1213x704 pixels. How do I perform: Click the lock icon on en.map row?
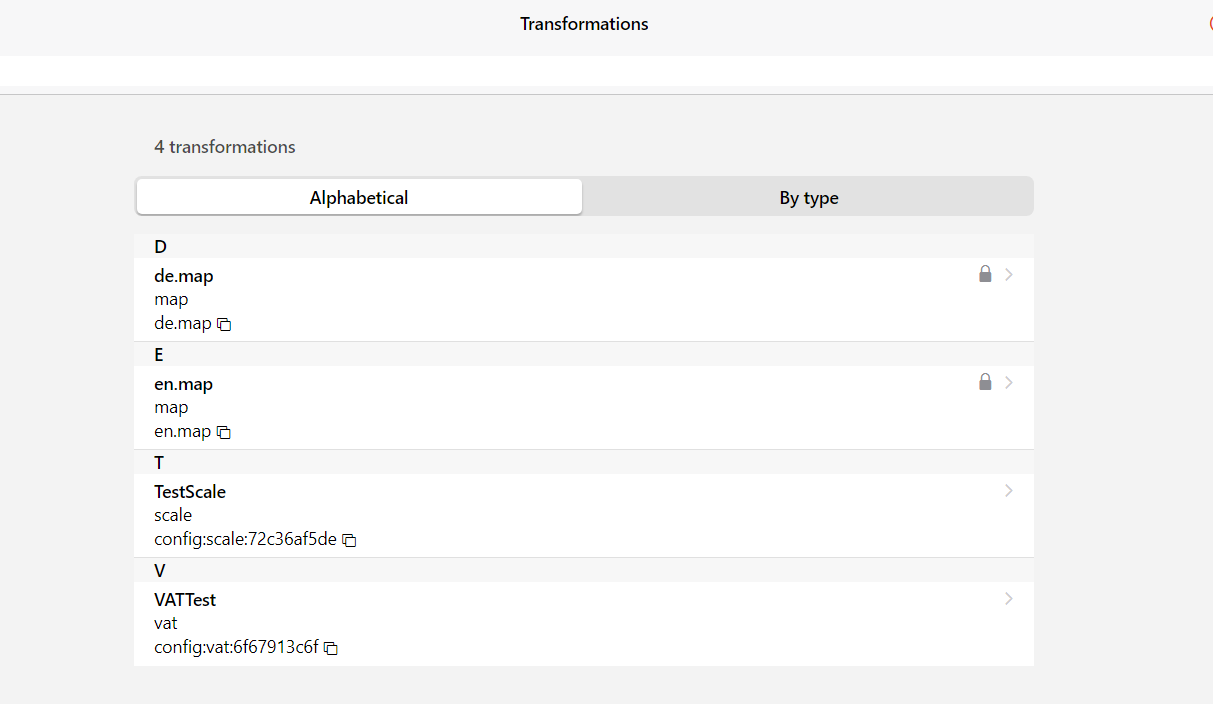tap(985, 382)
